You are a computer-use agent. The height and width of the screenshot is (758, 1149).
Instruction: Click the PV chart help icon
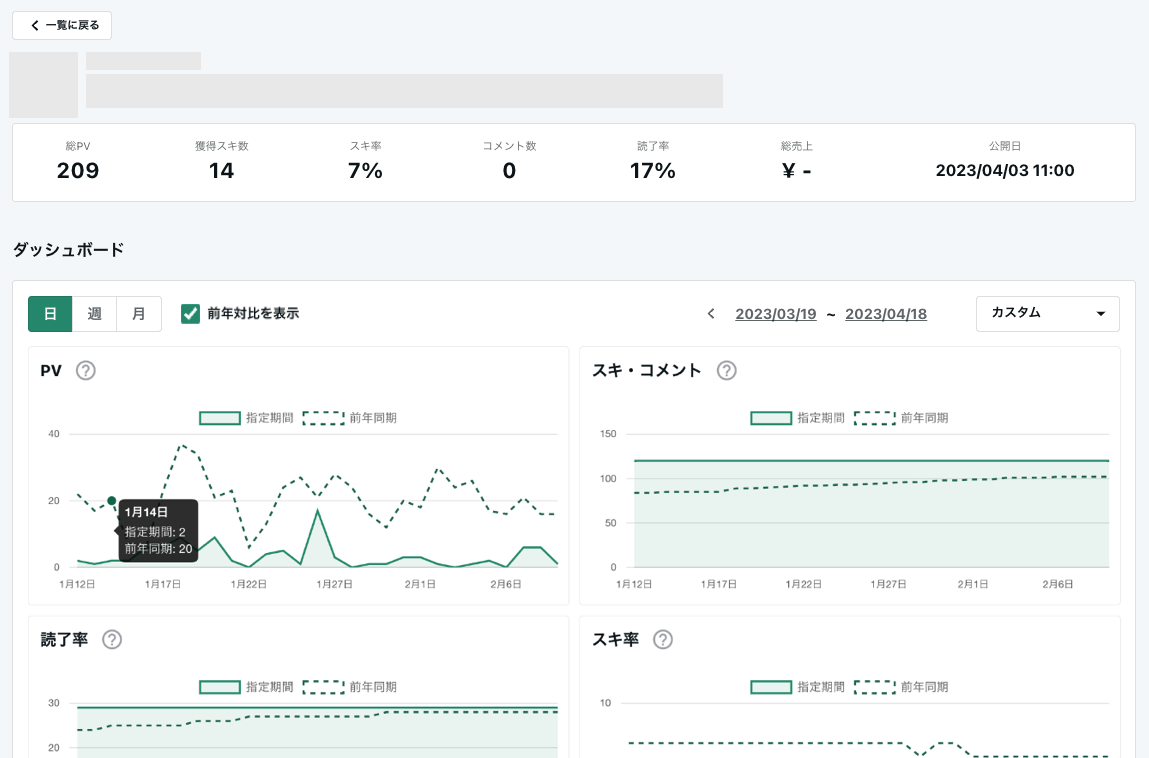(x=86, y=371)
